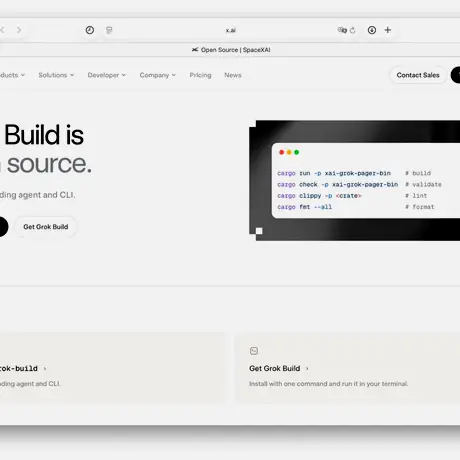
Task: Click the arrow next to grok-build card title
Action: 45,369
